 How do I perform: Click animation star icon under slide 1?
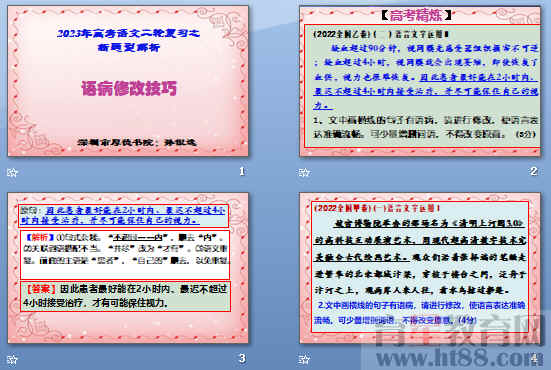tap(12, 172)
